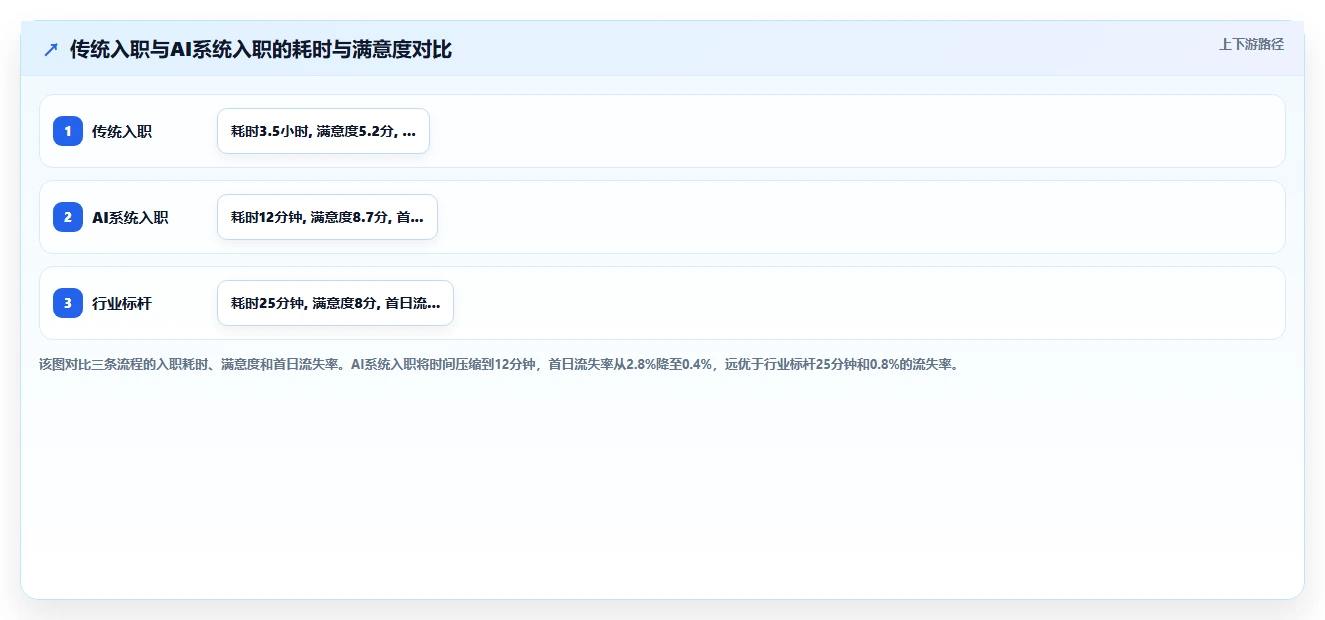Open the 耗时12分钟, 满意度8.7分 chip
This screenshot has width=1325, height=620.
point(327,217)
